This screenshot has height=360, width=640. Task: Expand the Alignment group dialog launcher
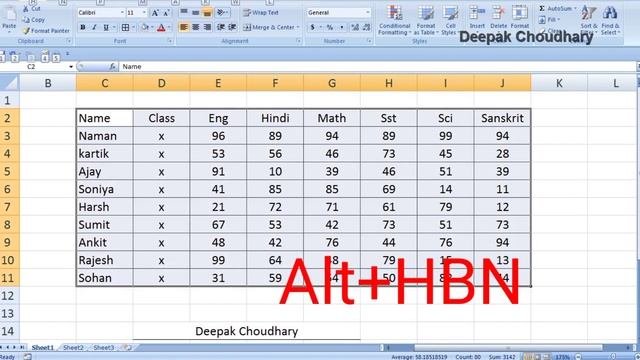tap(299, 41)
